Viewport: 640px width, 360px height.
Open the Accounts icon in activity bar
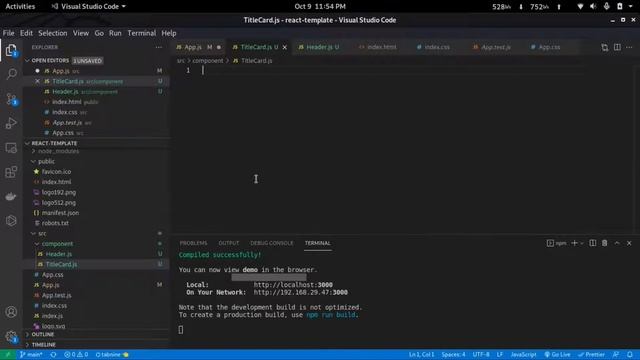click(x=11, y=312)
